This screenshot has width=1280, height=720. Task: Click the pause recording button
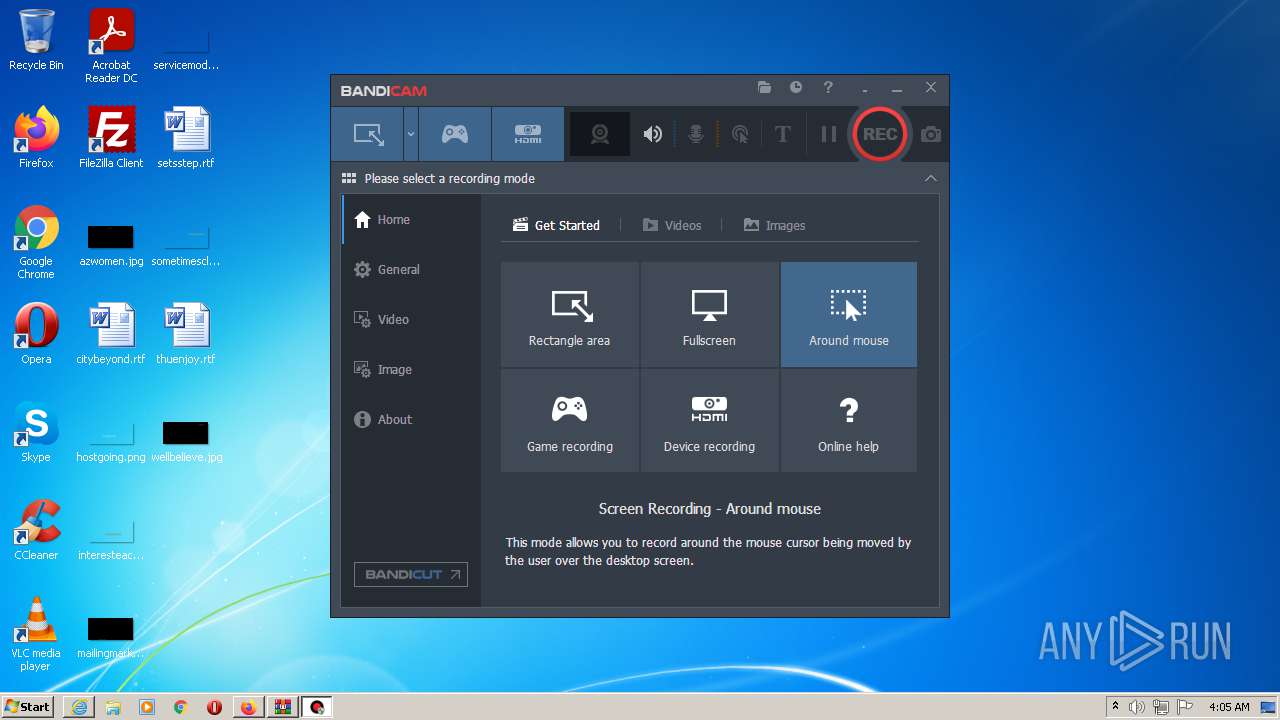pyautogui.click(x=828, y=134)
